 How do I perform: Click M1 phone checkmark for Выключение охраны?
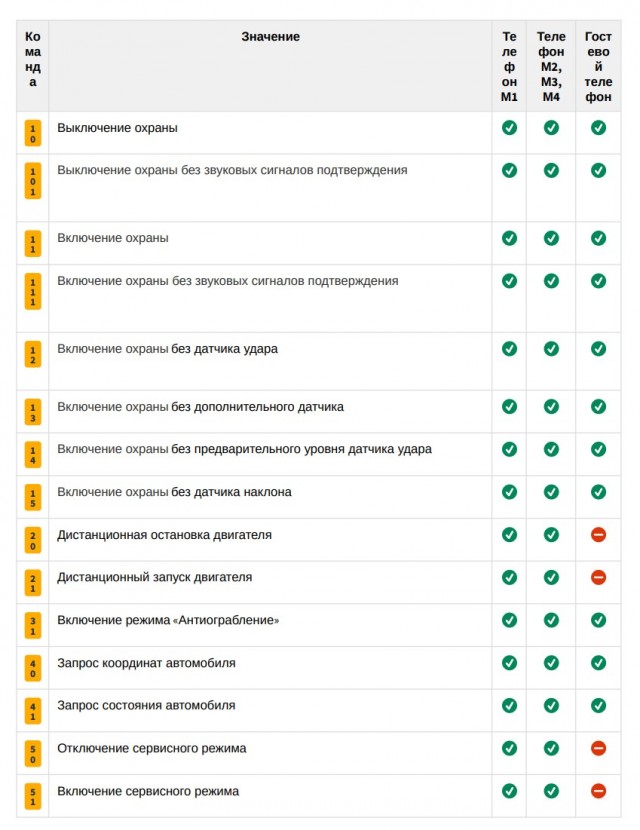click(x=509, y=128)
